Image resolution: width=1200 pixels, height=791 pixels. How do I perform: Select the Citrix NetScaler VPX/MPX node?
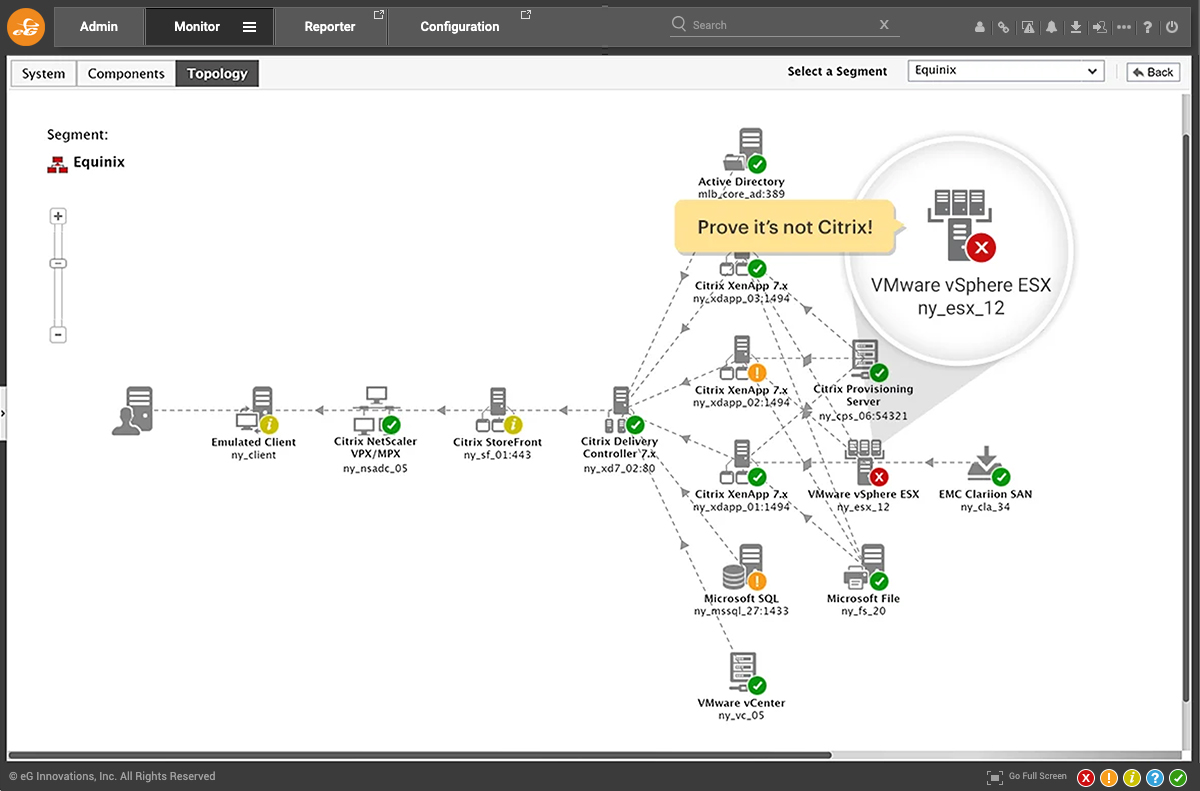pos(377,410)
